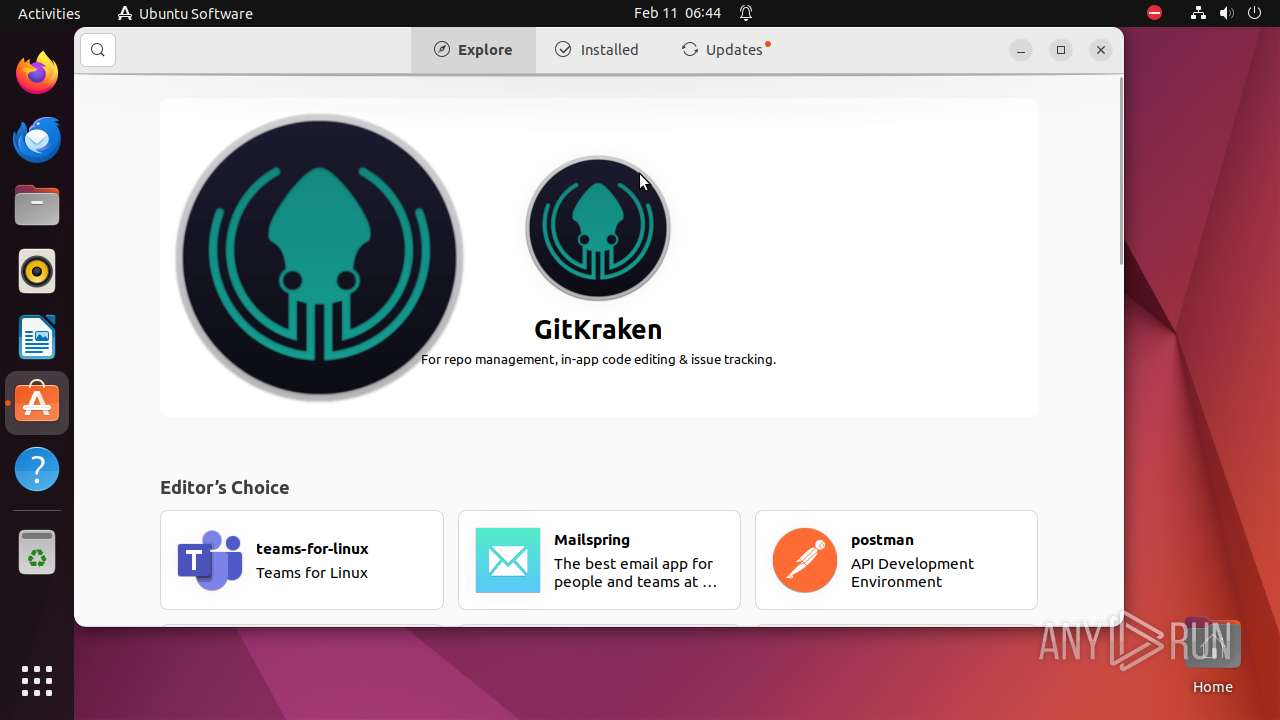Click the large GitKraken banner image
The height and width of the screenshot is (720, 1280).
[x=319, y=257]
